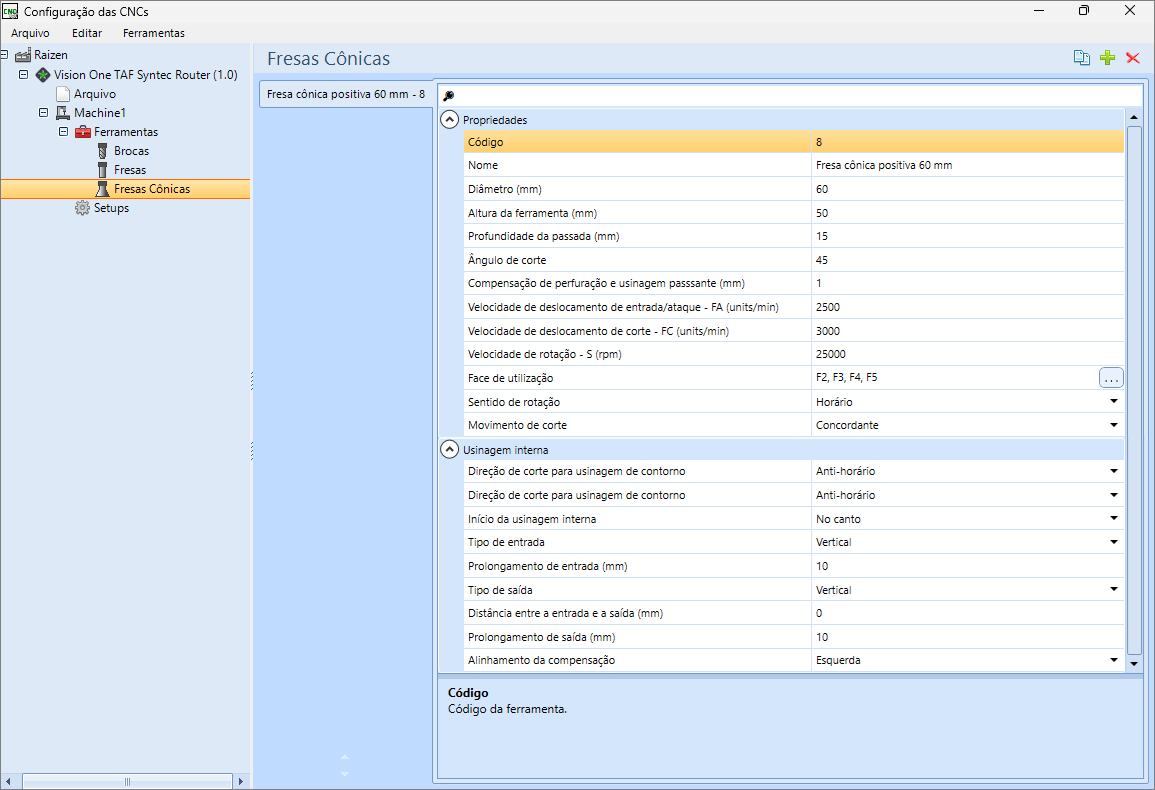
Task: Edit the FC cutting speed value 3000
Action: tap(968, 331)
